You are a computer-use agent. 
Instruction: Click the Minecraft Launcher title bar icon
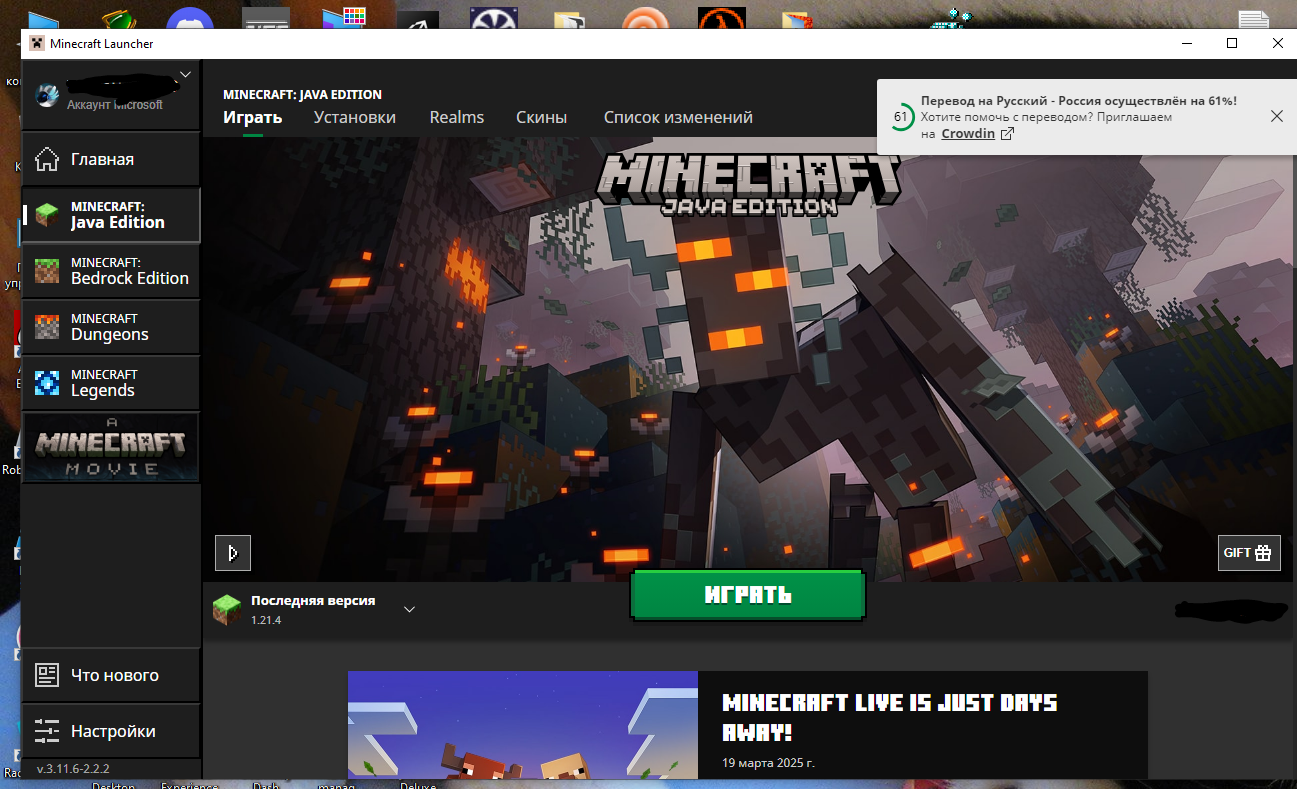coord(36,43)
